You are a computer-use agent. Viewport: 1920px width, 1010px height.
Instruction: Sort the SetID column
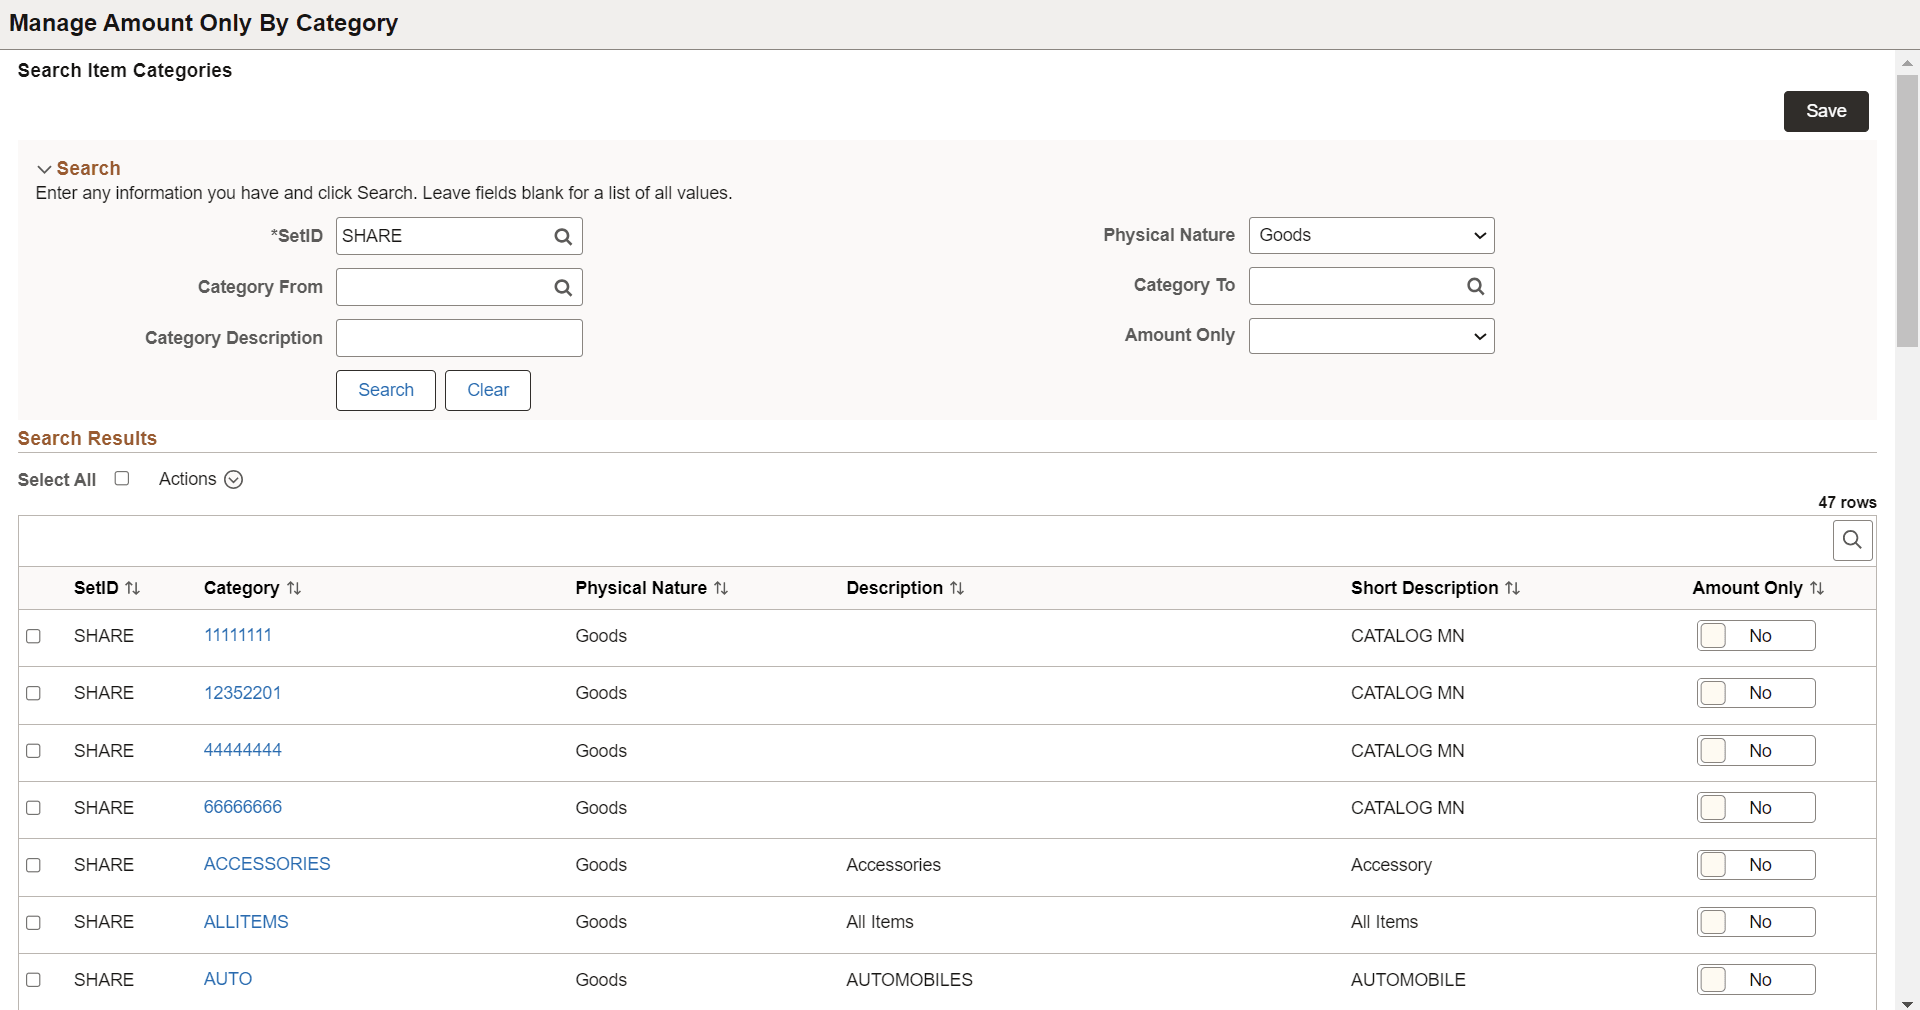pos(133,588)
